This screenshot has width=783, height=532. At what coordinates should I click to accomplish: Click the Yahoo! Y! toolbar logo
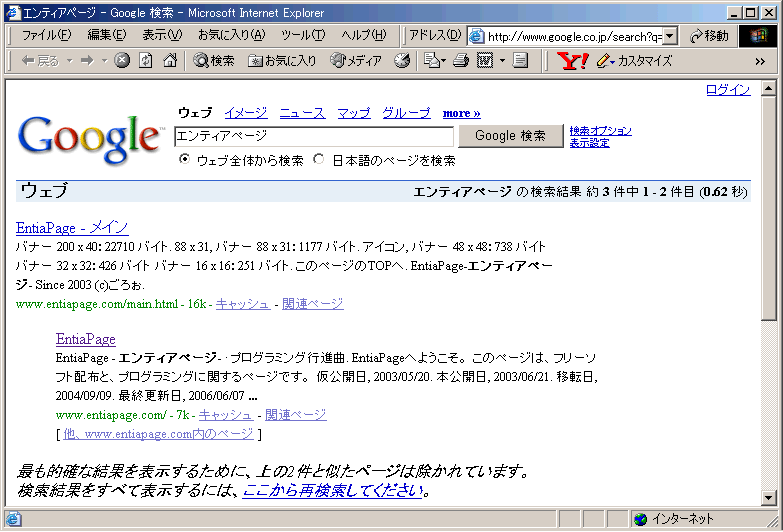(572, 61)
